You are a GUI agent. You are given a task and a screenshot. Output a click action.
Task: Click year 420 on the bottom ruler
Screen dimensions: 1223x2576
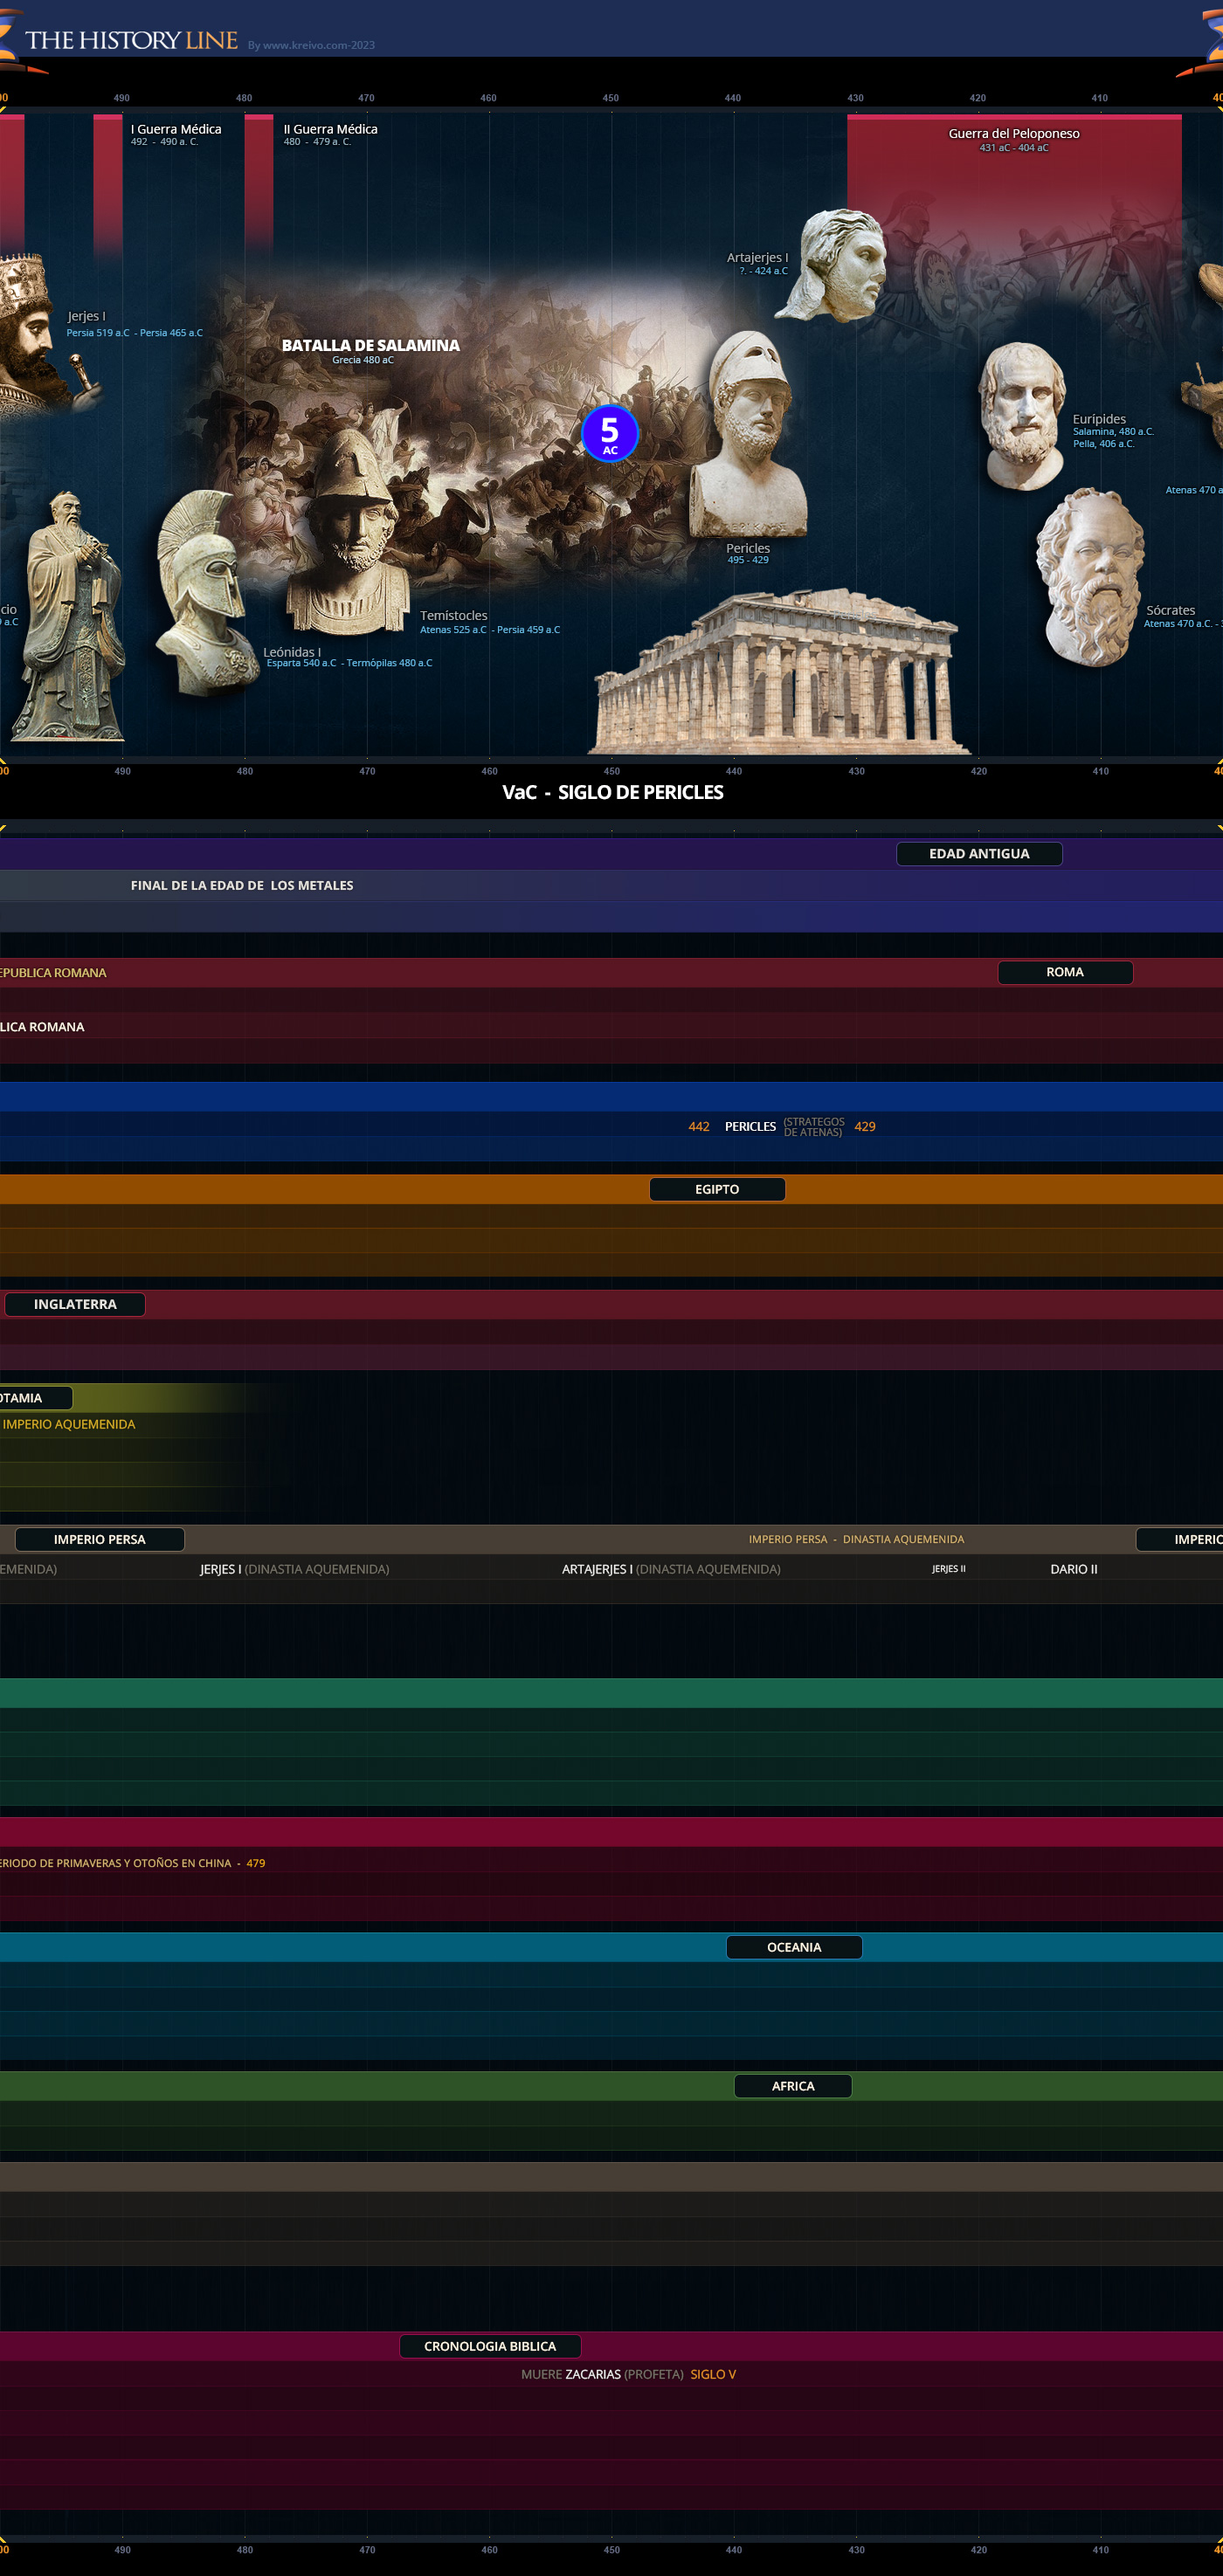pos(979,2550)
